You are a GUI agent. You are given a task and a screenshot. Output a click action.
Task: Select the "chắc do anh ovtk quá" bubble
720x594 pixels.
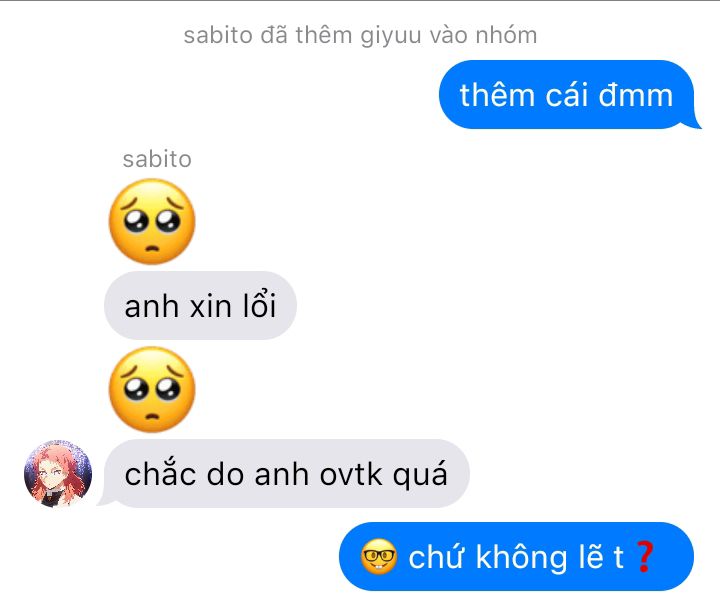285,473
